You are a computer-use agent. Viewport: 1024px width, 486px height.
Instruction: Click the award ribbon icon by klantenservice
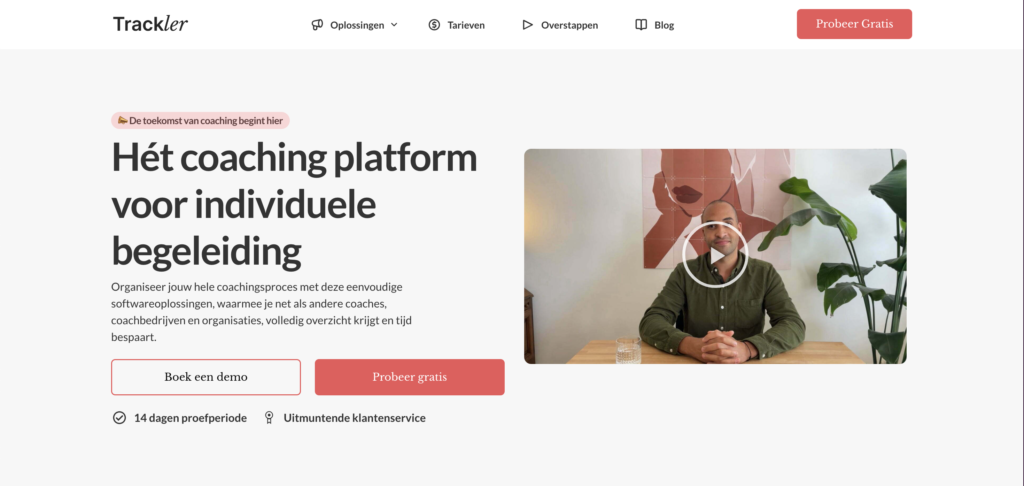pyautogui.click(x=268, y=417)
